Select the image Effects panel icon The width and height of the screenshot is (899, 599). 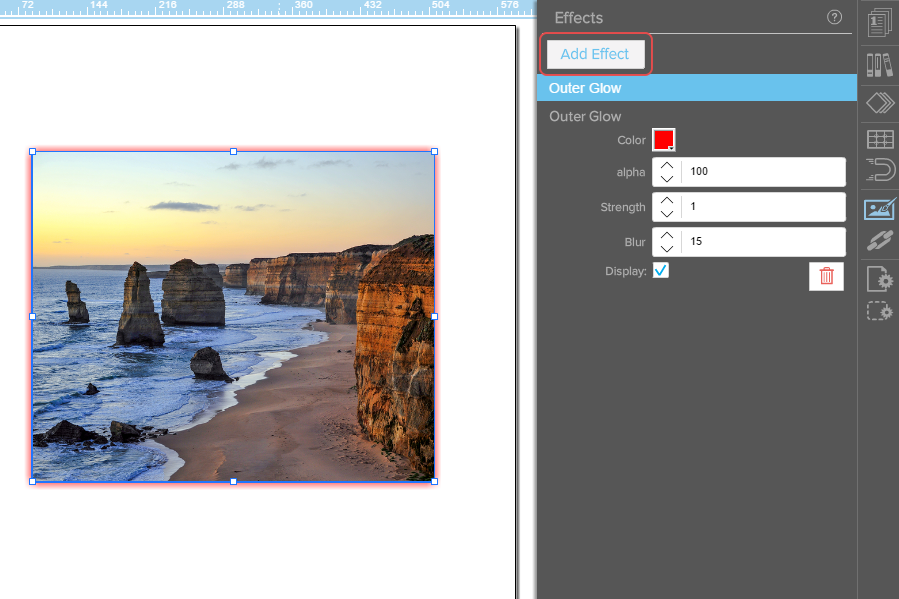(879, 208)
